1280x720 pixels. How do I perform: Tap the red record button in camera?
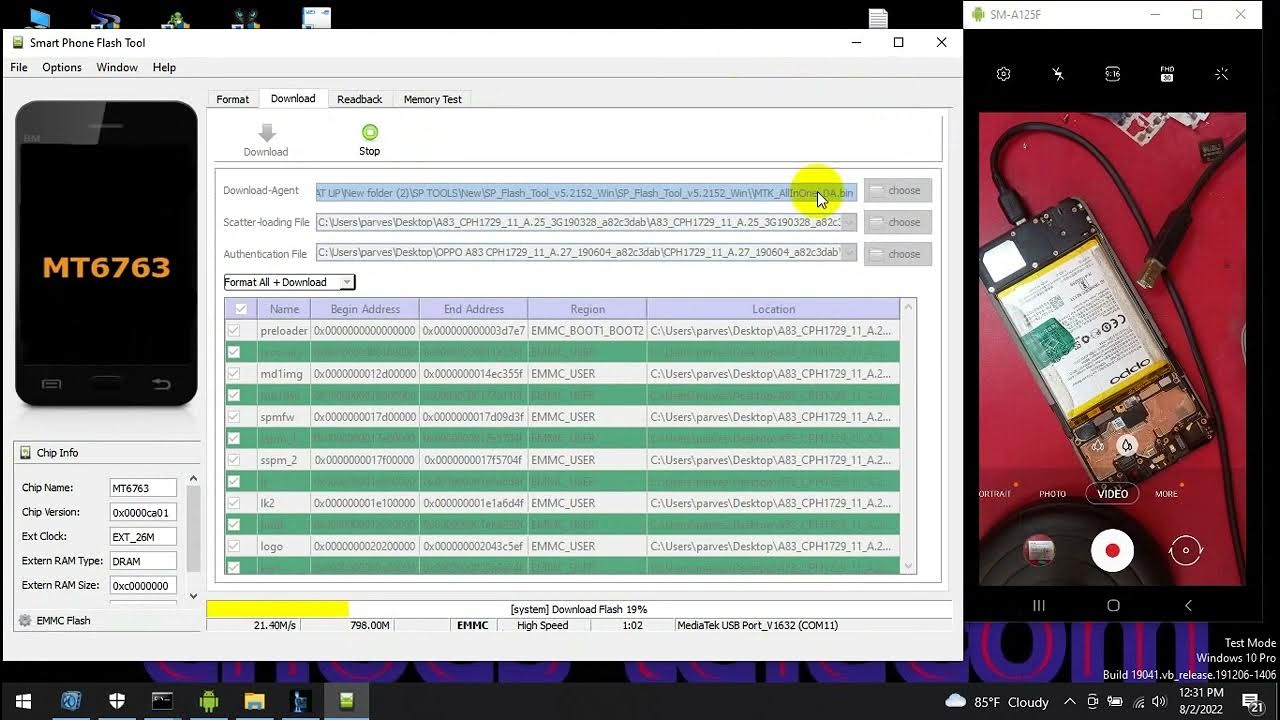click(1112, 550)
